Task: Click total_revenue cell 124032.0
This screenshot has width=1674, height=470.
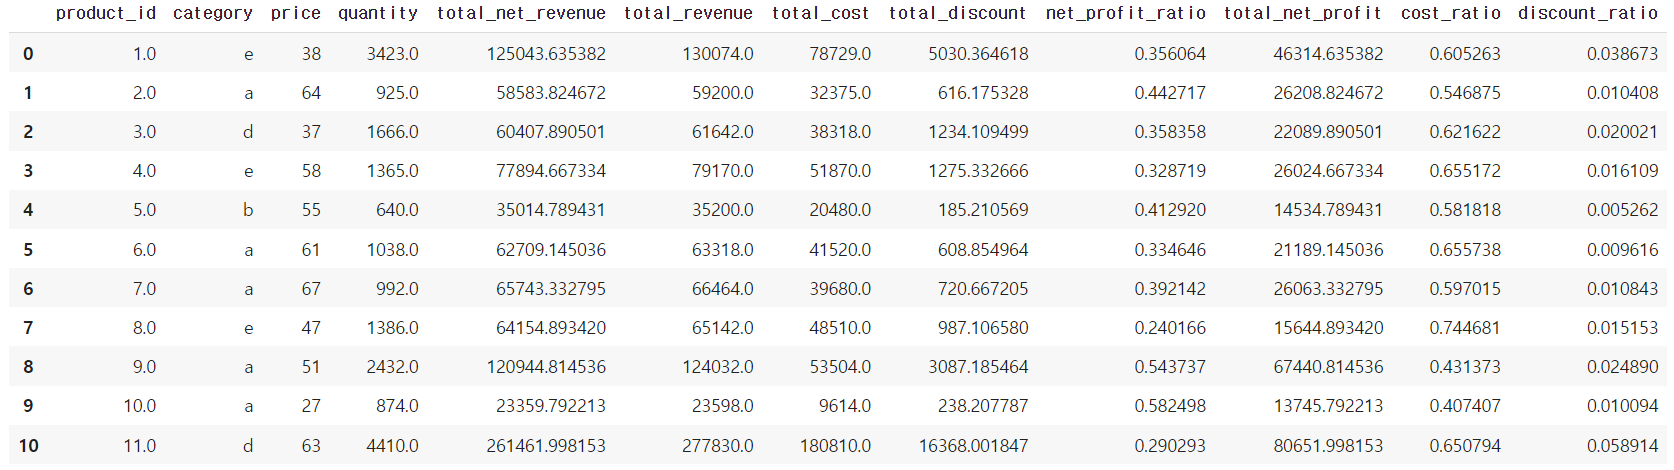Action: tap(718, 367)
